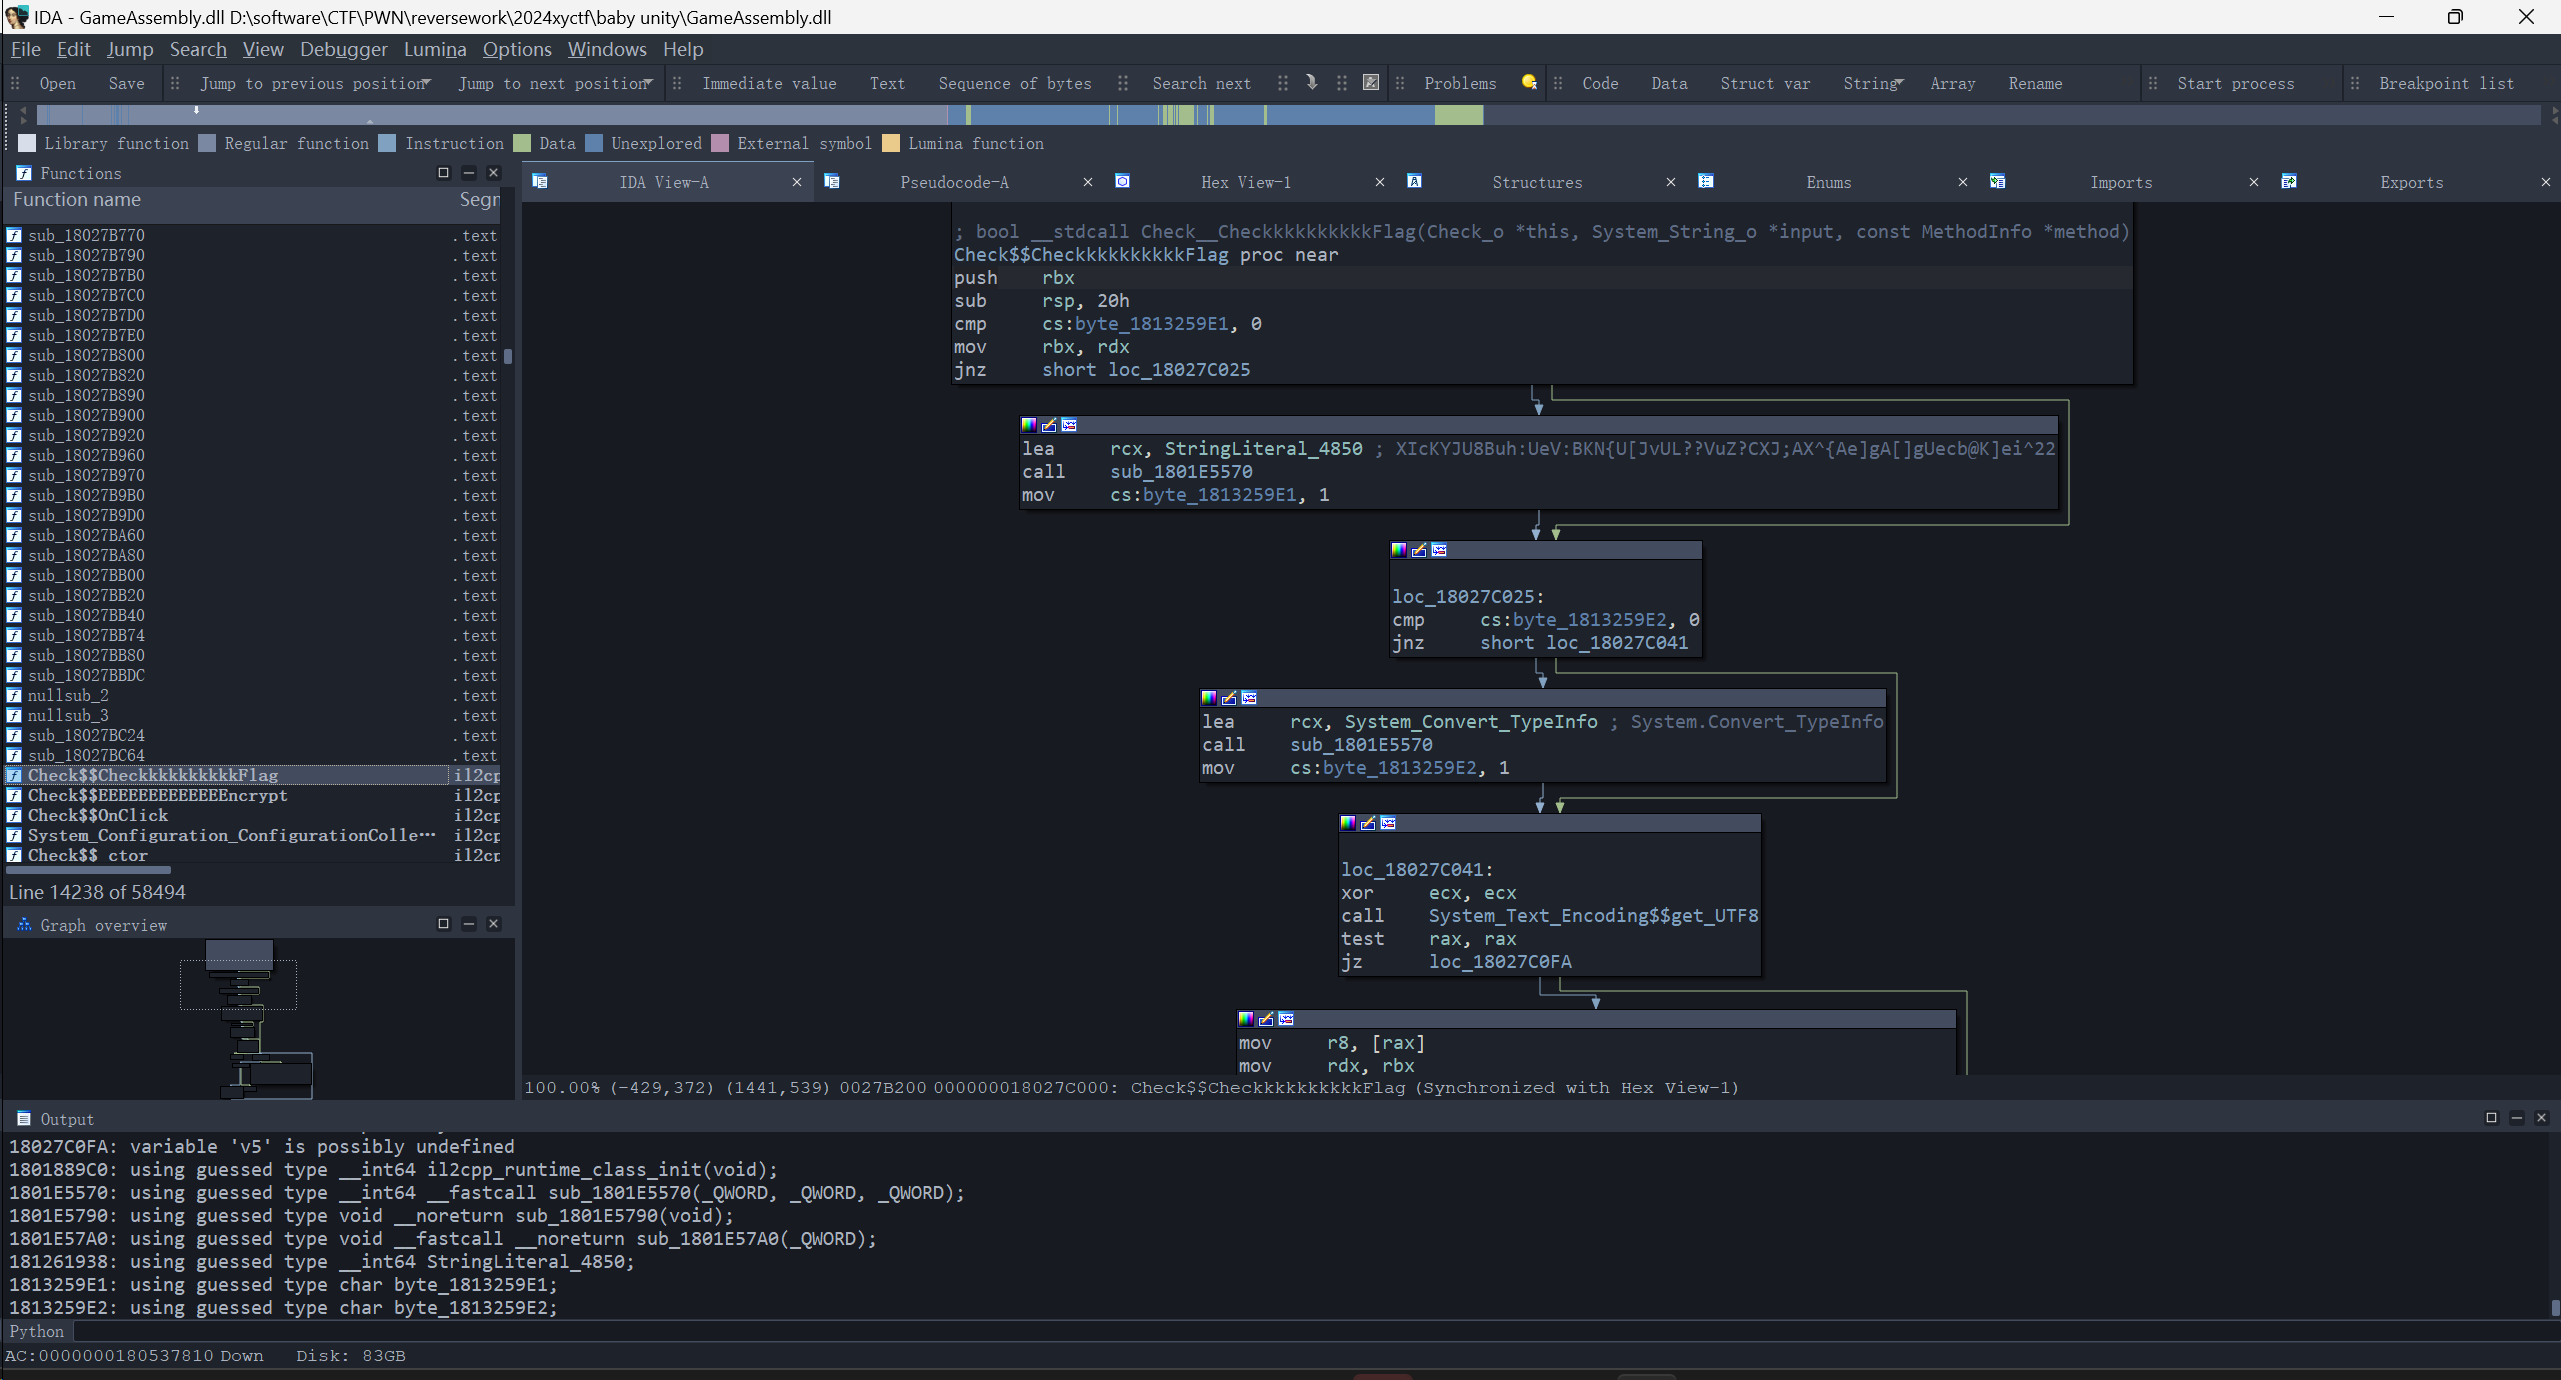The image size is (2561, 1380).
Task: Open the String type dropdown arrow
Action: [1900, 83]
